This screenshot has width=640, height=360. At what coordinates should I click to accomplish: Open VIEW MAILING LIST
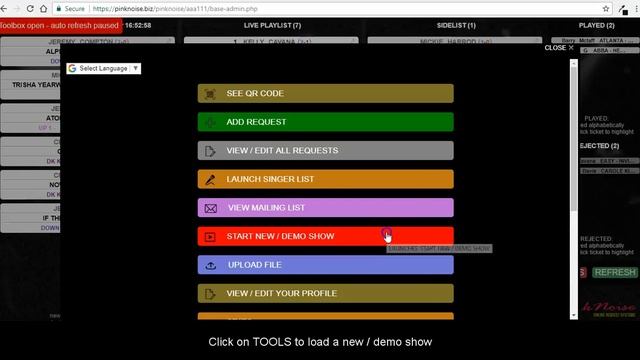coord(325,208)
